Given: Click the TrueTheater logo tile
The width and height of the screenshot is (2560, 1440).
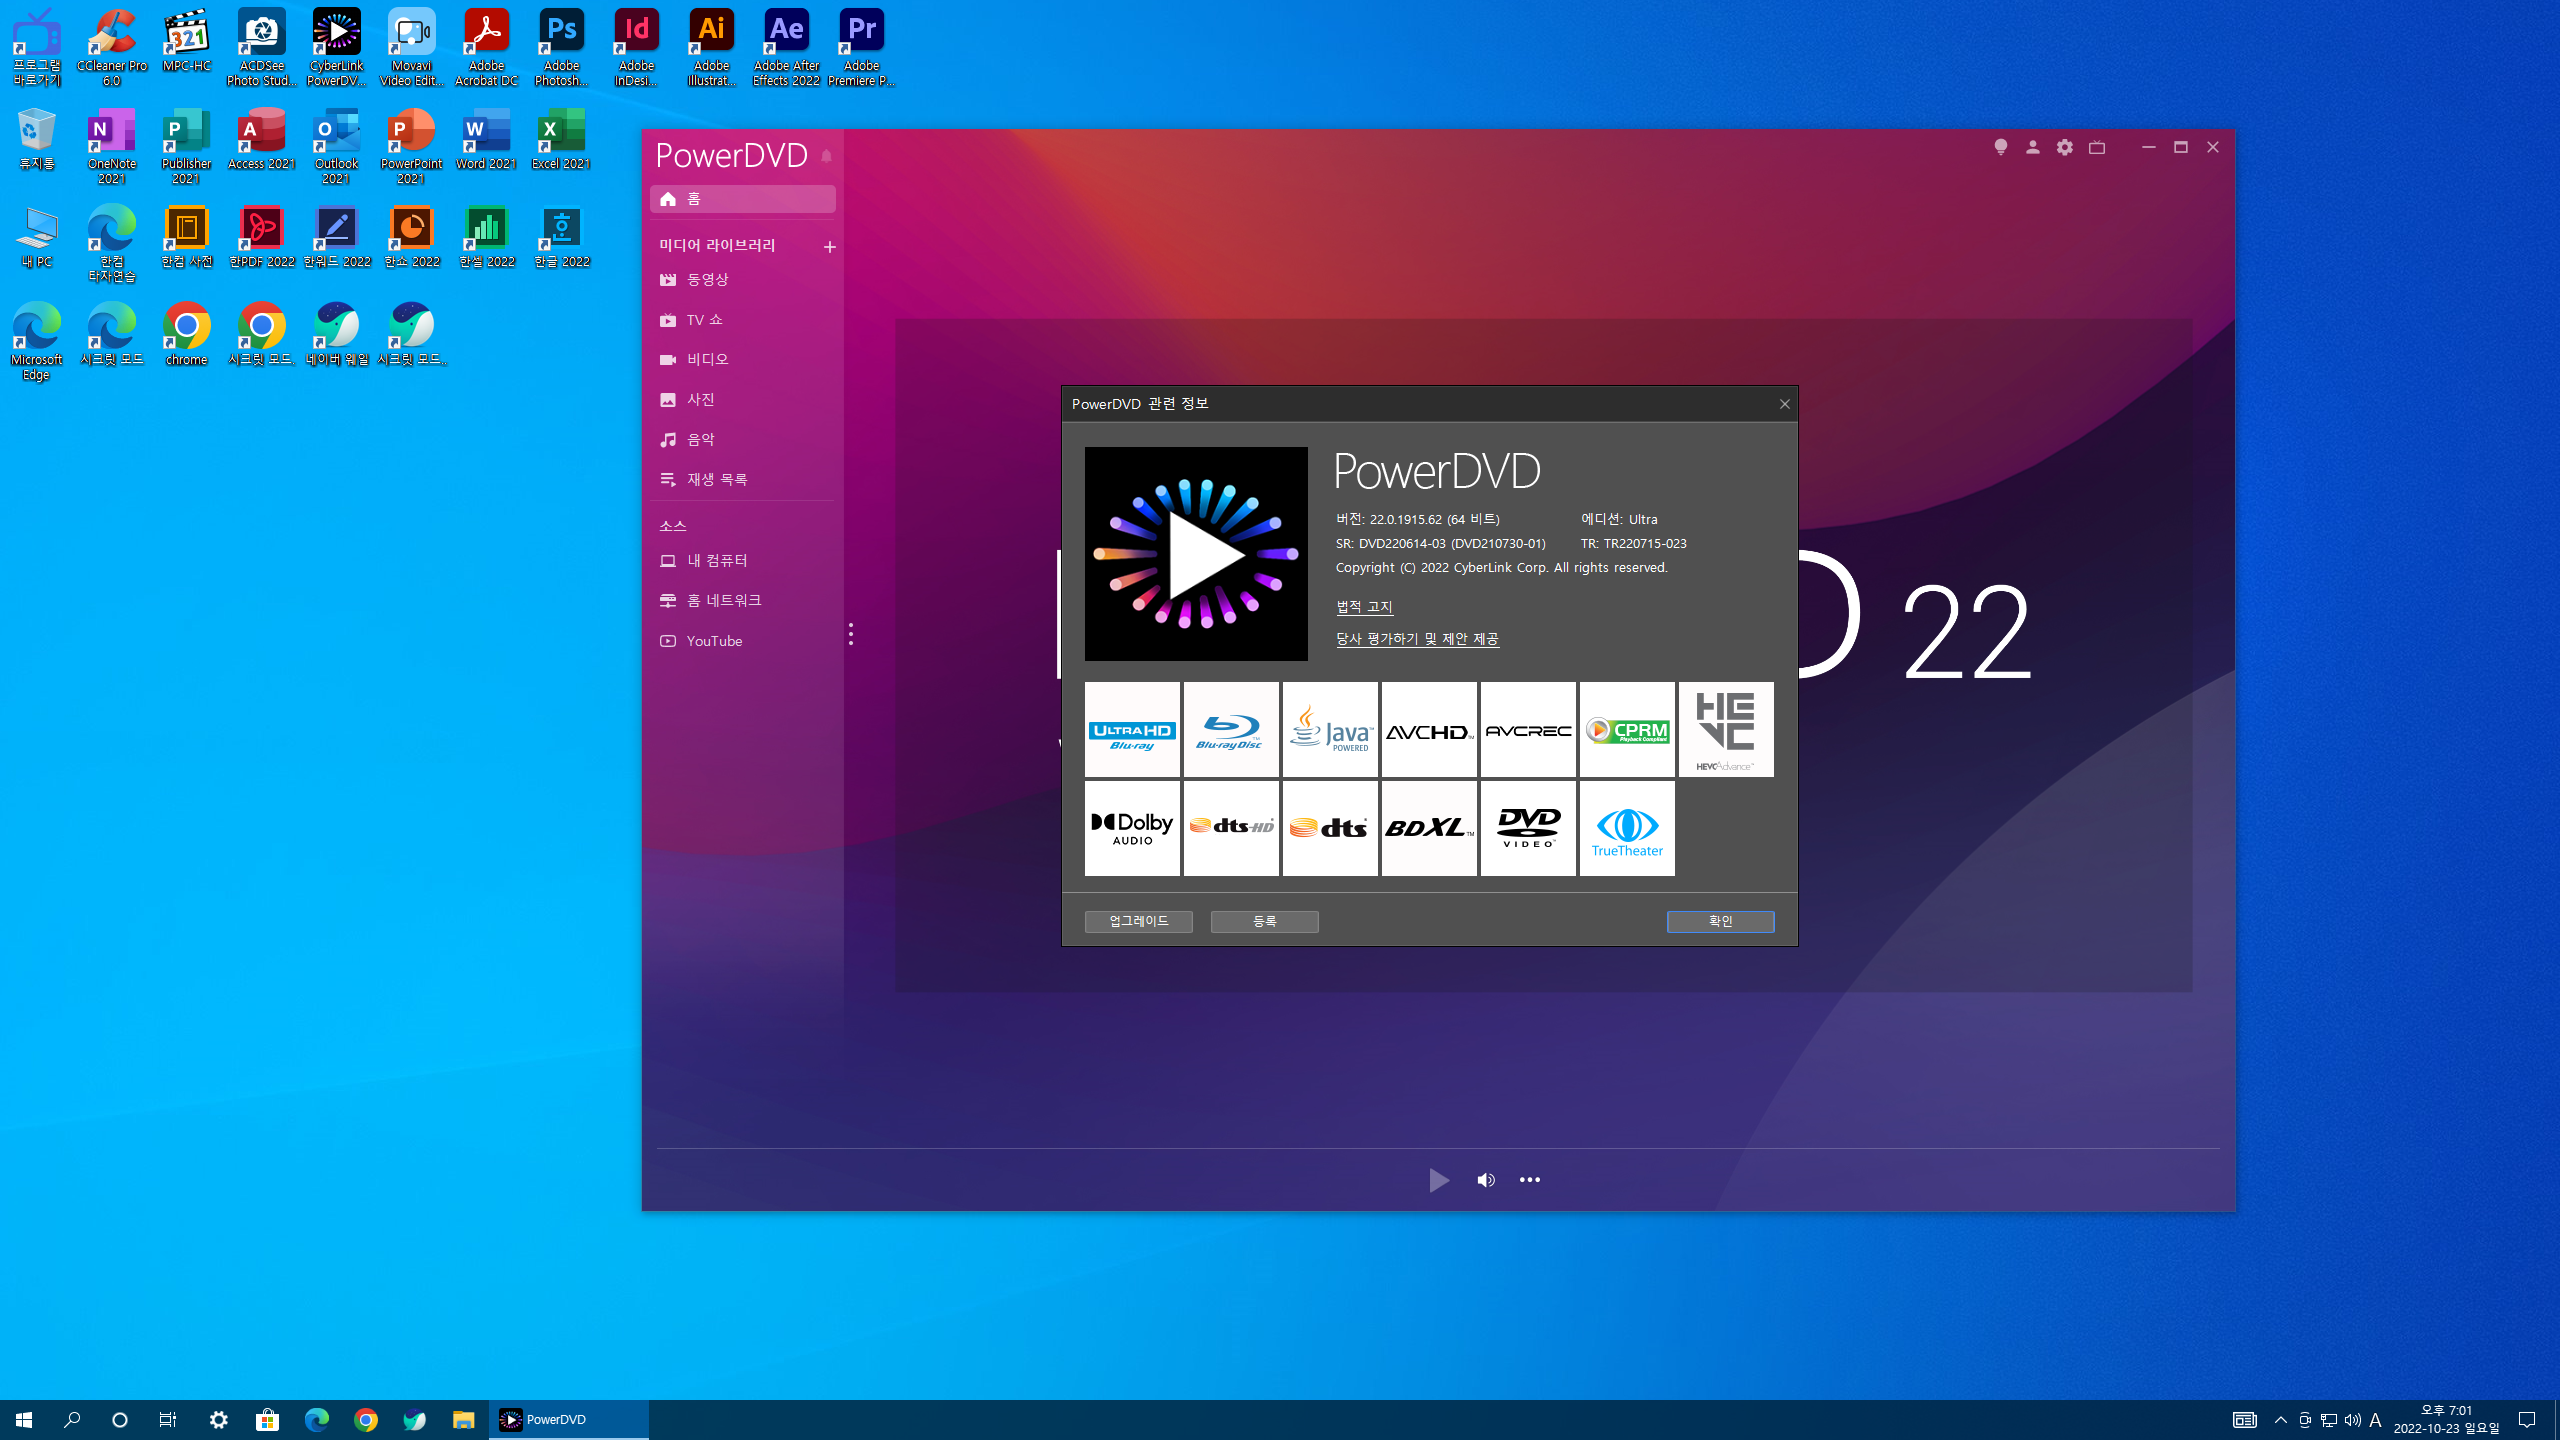Looking at the screenshot, I should pyautogui.click(x=1627, y=829).
